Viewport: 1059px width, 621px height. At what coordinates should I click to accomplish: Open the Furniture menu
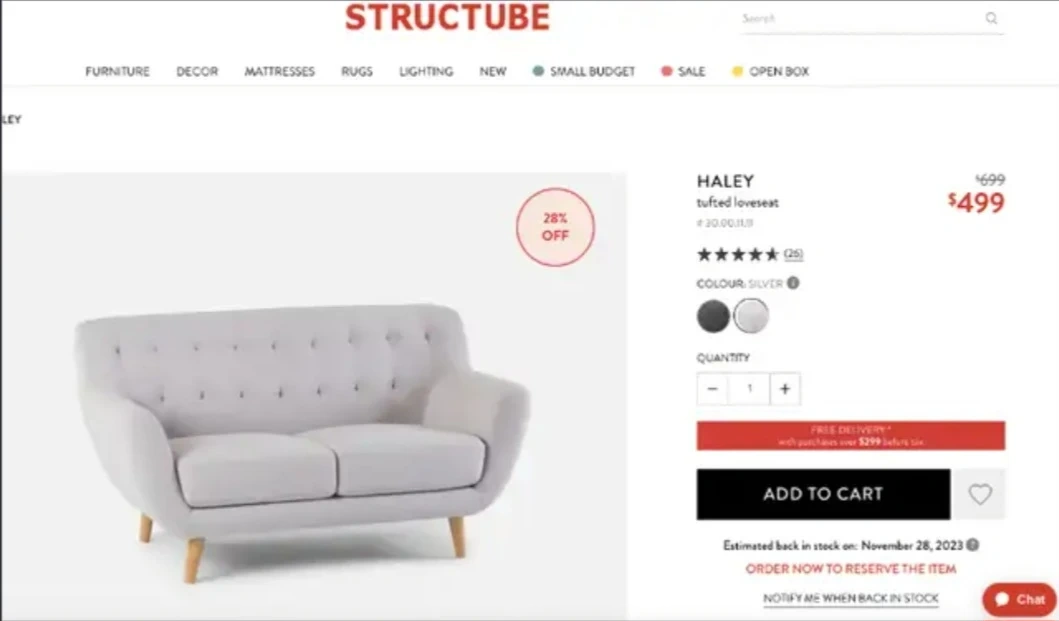click(x=118, y=72)
